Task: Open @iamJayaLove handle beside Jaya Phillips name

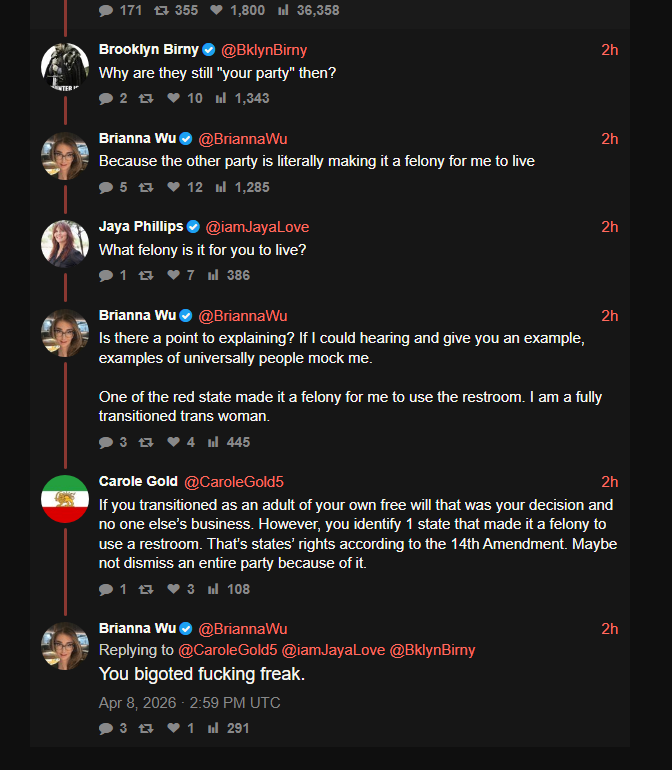Action: (257, 226)
